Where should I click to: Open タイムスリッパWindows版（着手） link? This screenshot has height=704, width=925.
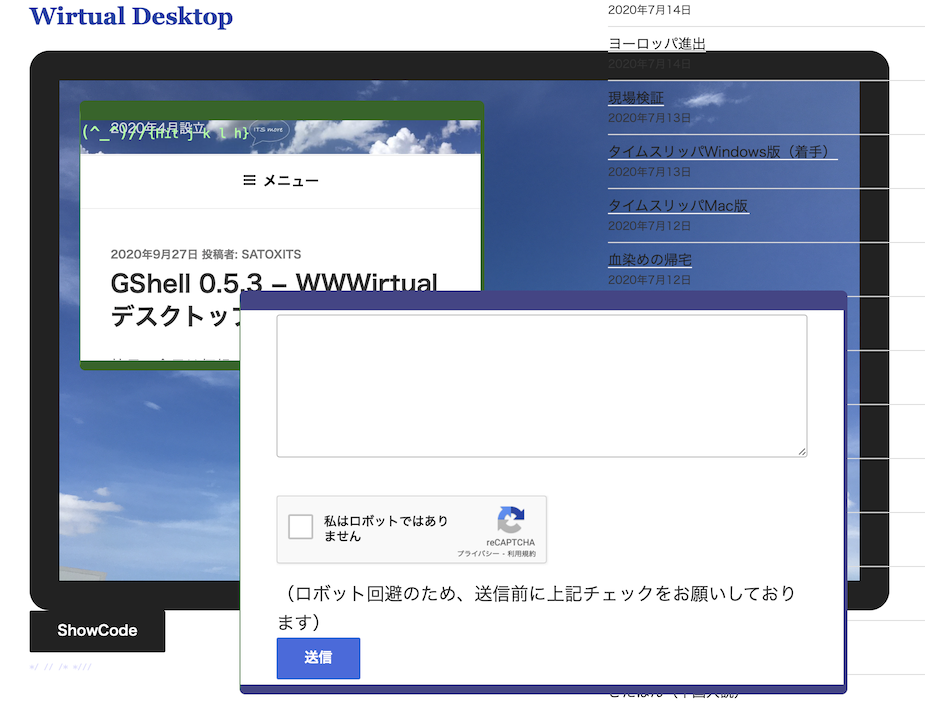[722, 152]
